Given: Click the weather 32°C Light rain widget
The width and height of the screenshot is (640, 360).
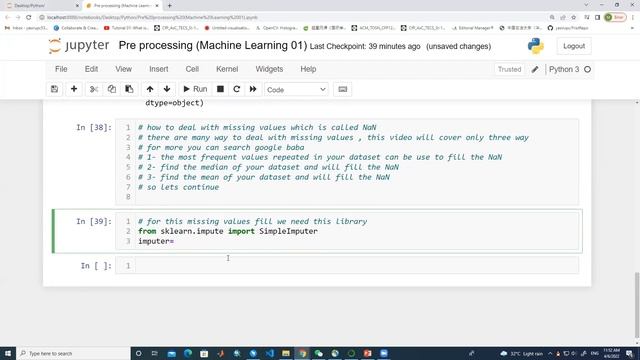Looking at the screenshot, I should coord(522,353).
